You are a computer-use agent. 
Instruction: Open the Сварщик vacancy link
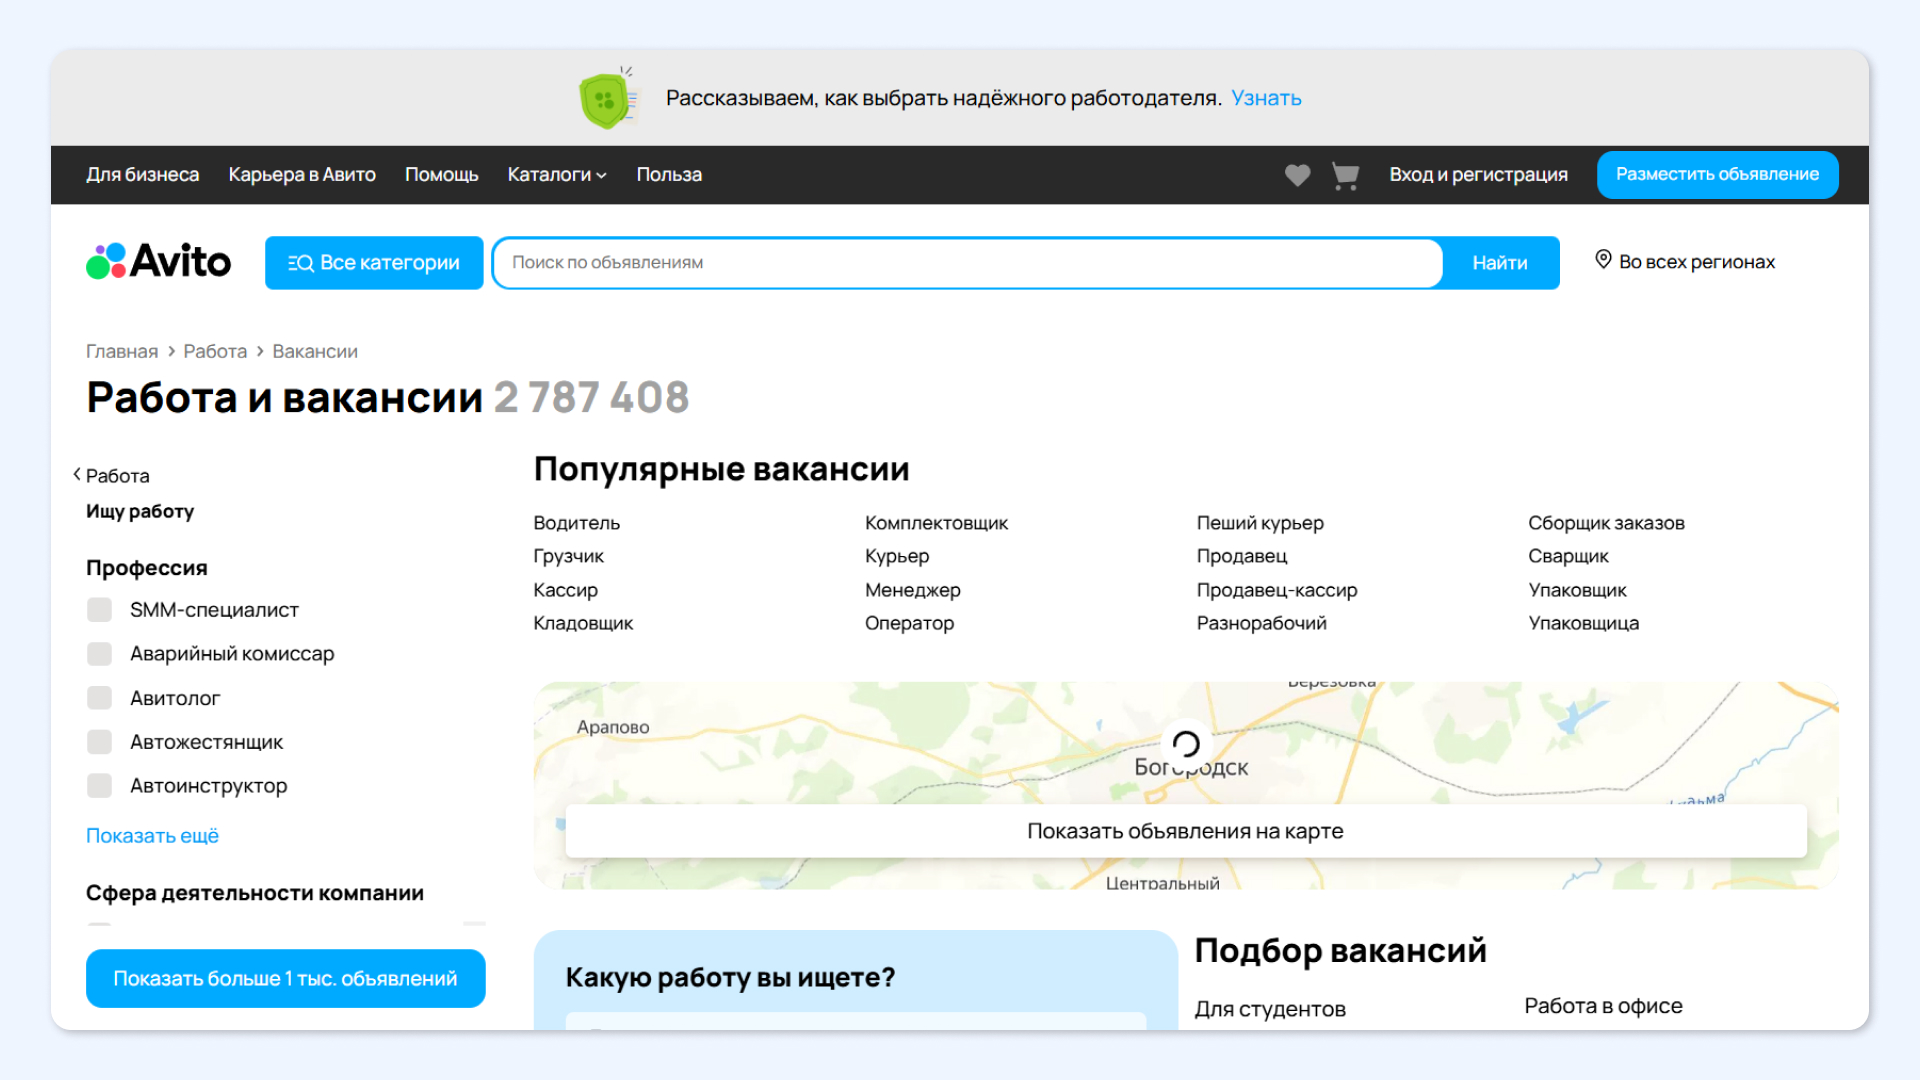click(x=1568, y=556)
